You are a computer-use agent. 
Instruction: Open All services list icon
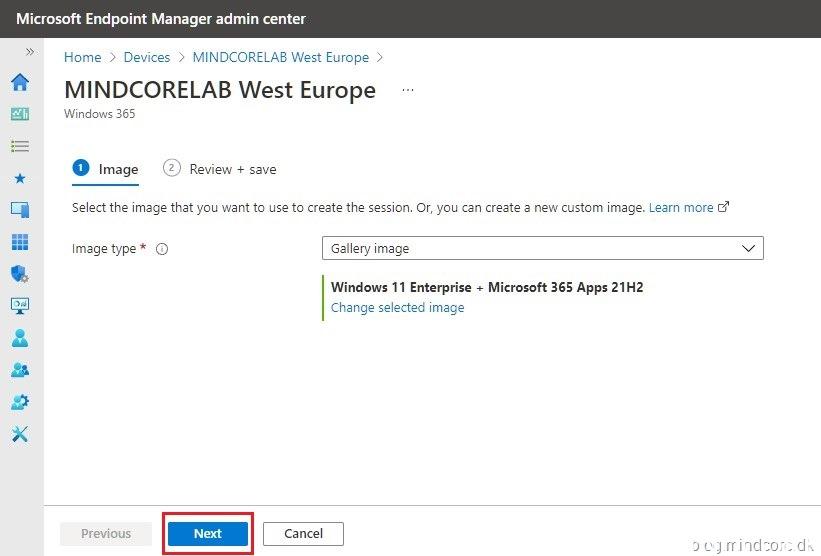click(x=20, y=146)
